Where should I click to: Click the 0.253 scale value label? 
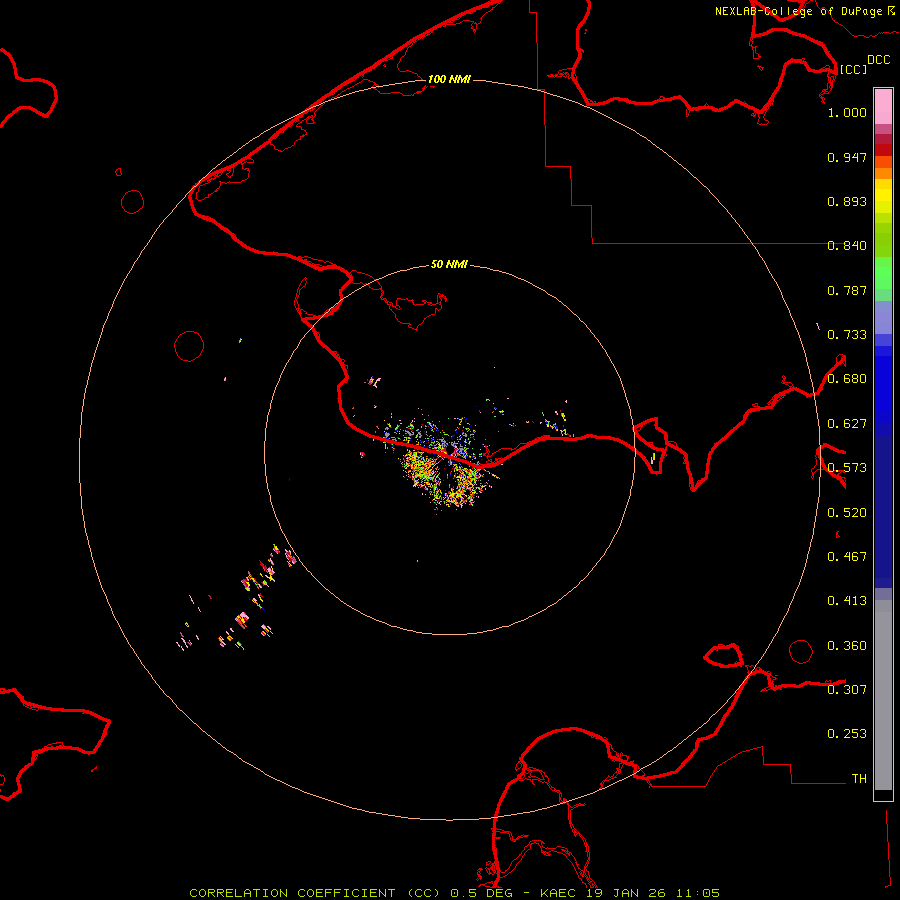(847, 734)
